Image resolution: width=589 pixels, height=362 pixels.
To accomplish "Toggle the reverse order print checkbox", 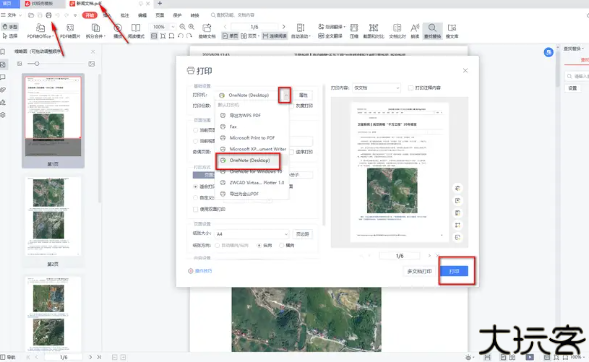I will click(292, 152).
